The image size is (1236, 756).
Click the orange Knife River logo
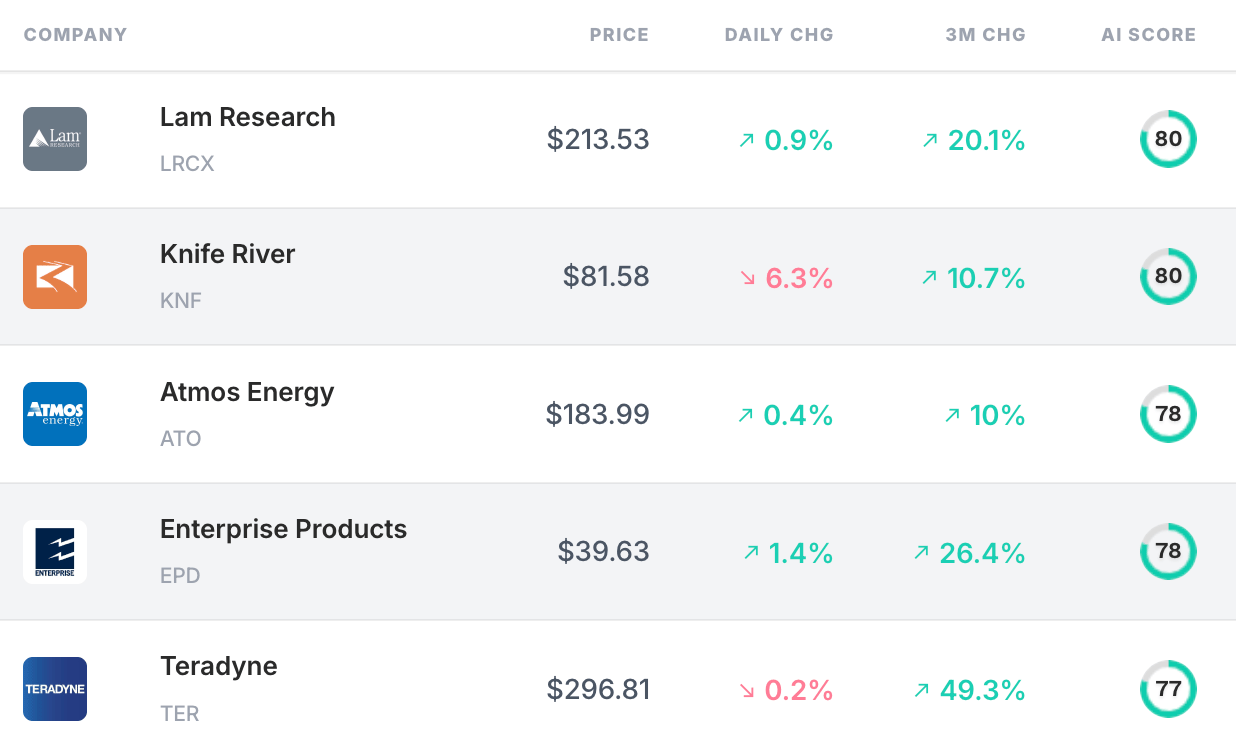coord(55,277)
